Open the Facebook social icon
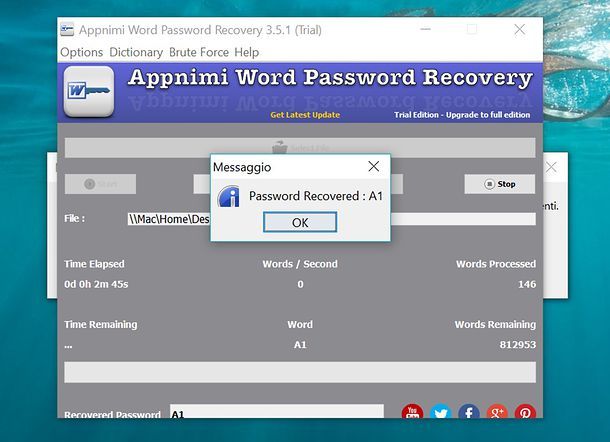Screen dimensions: 610x442 point(469,412)
